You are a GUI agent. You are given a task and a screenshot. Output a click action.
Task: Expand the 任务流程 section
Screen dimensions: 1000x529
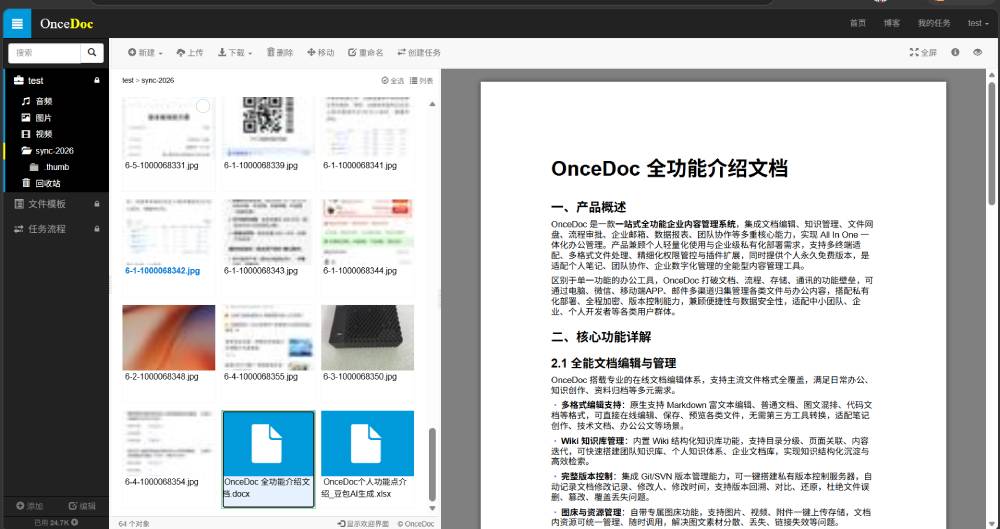click(x=47, y=228)
